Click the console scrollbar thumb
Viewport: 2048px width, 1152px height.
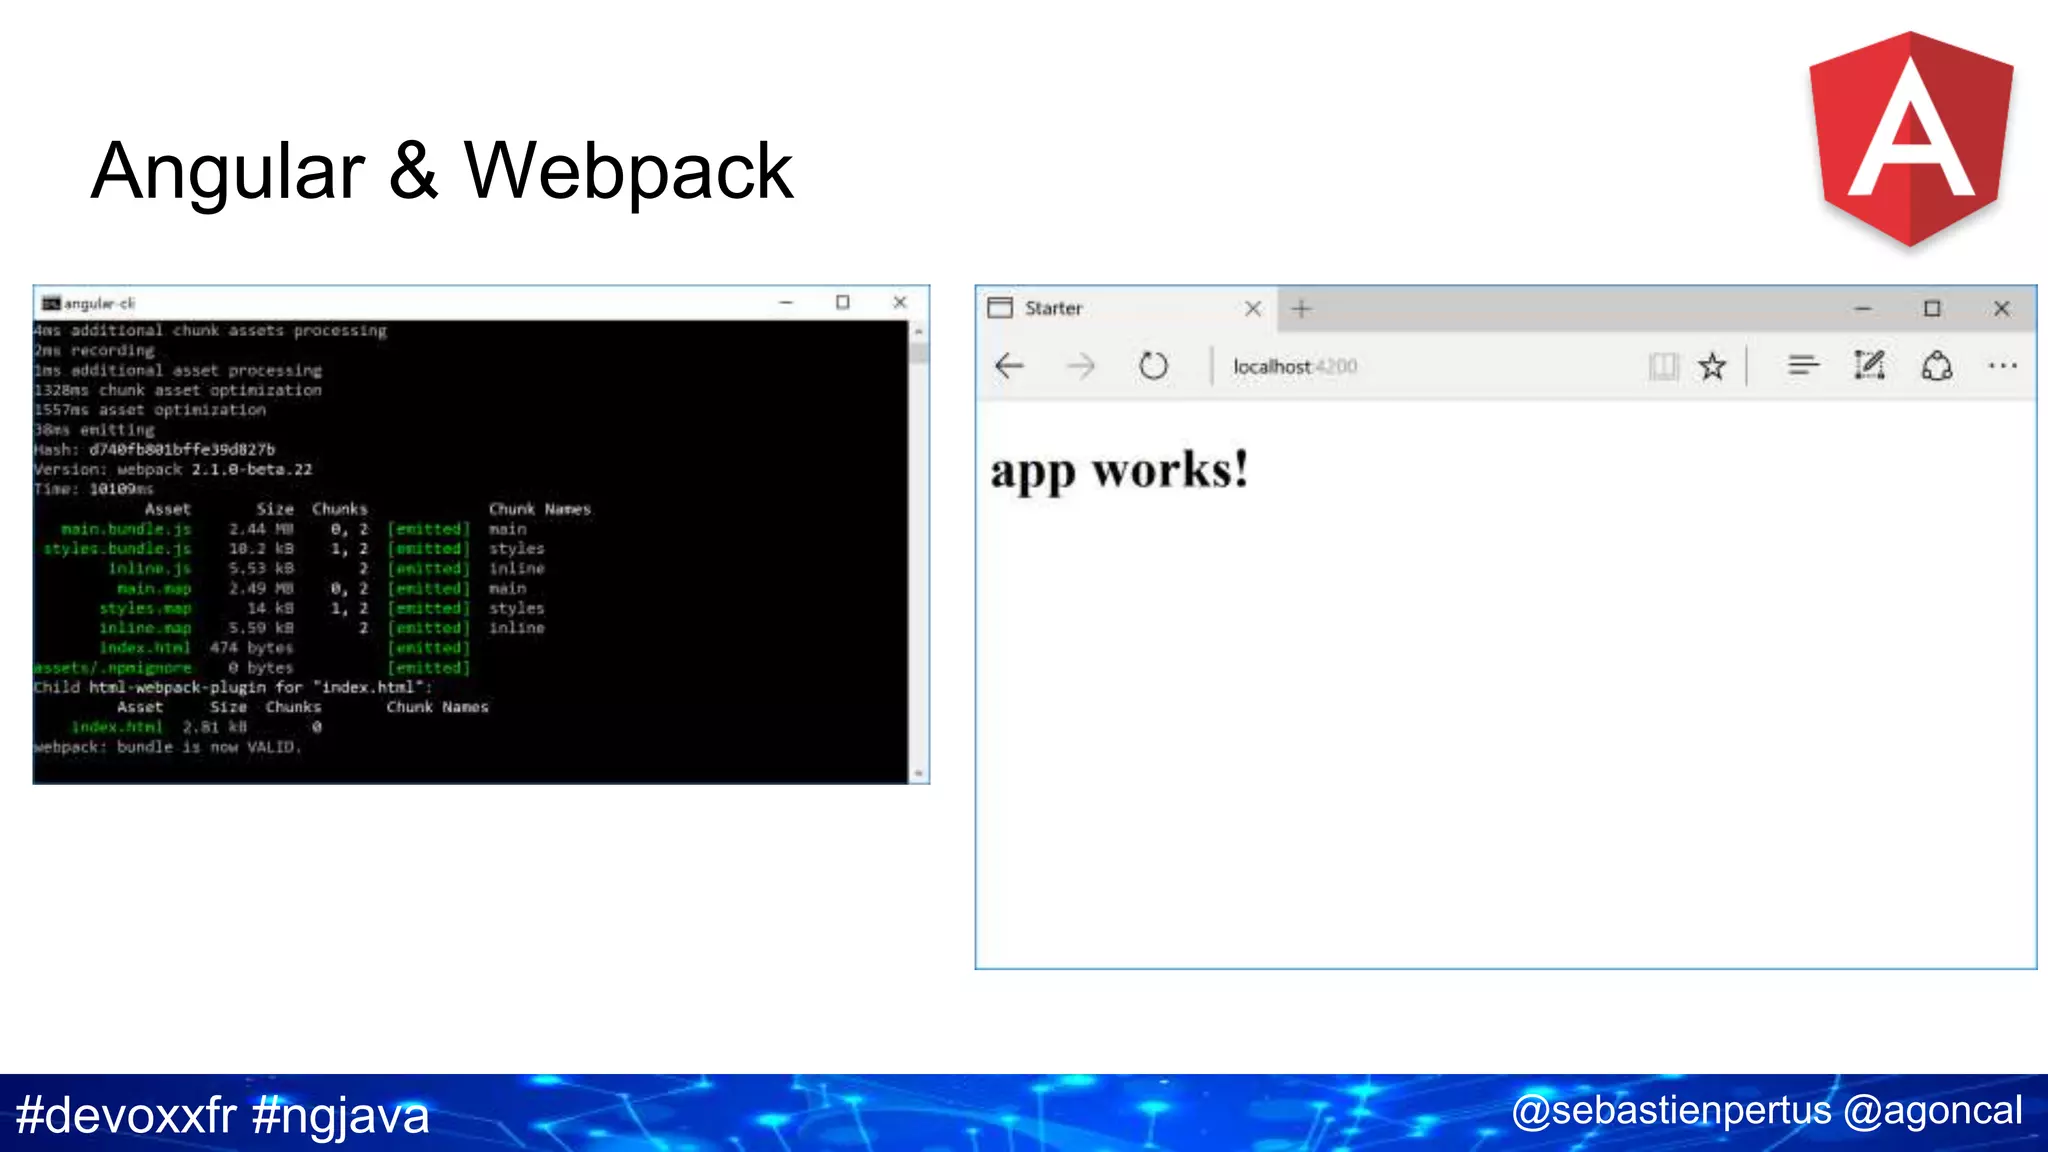(918, 354)
